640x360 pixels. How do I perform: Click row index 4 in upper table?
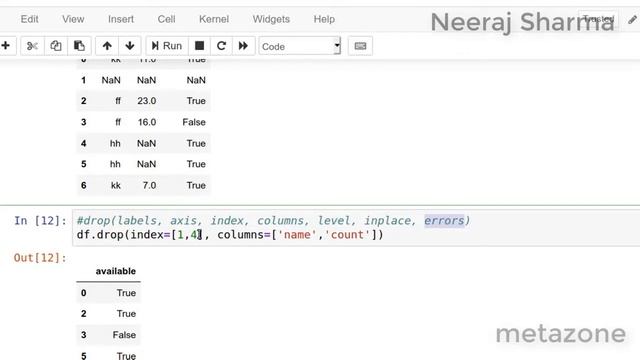tap(84, 143)
